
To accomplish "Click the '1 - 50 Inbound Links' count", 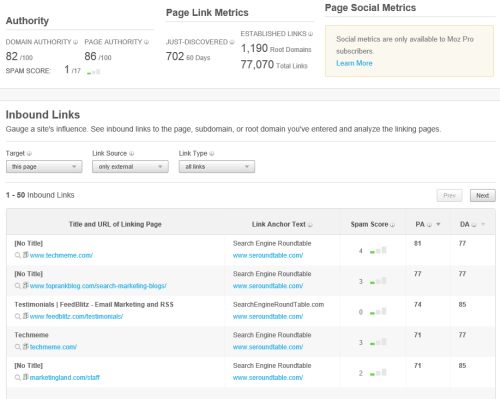I will pyautogui.click(x=40, y=195).
